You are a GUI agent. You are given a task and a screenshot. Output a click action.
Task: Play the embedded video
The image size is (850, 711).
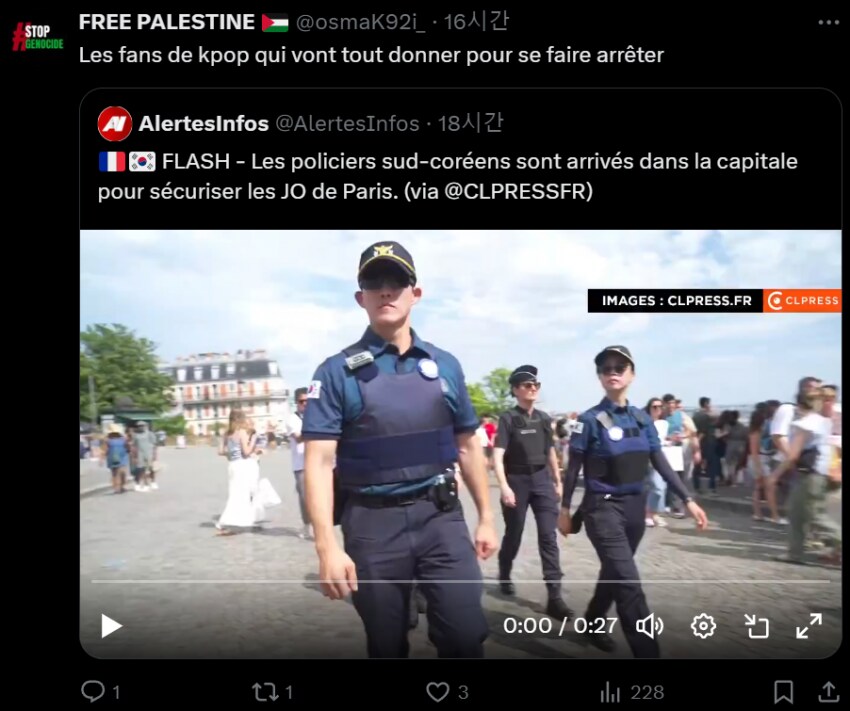click(112, 626)
